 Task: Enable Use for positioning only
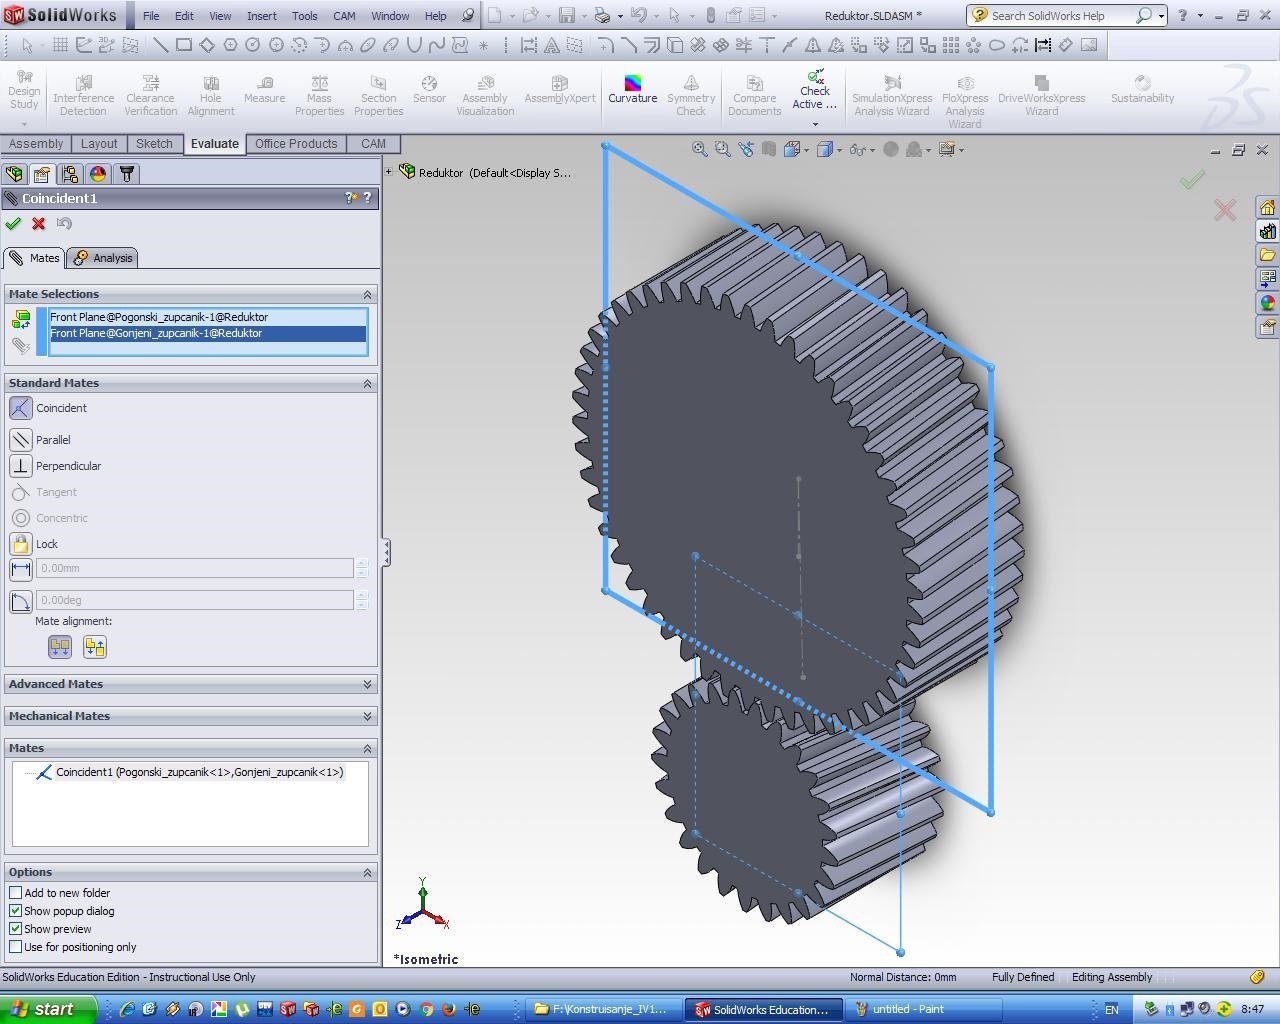point(15,947)
